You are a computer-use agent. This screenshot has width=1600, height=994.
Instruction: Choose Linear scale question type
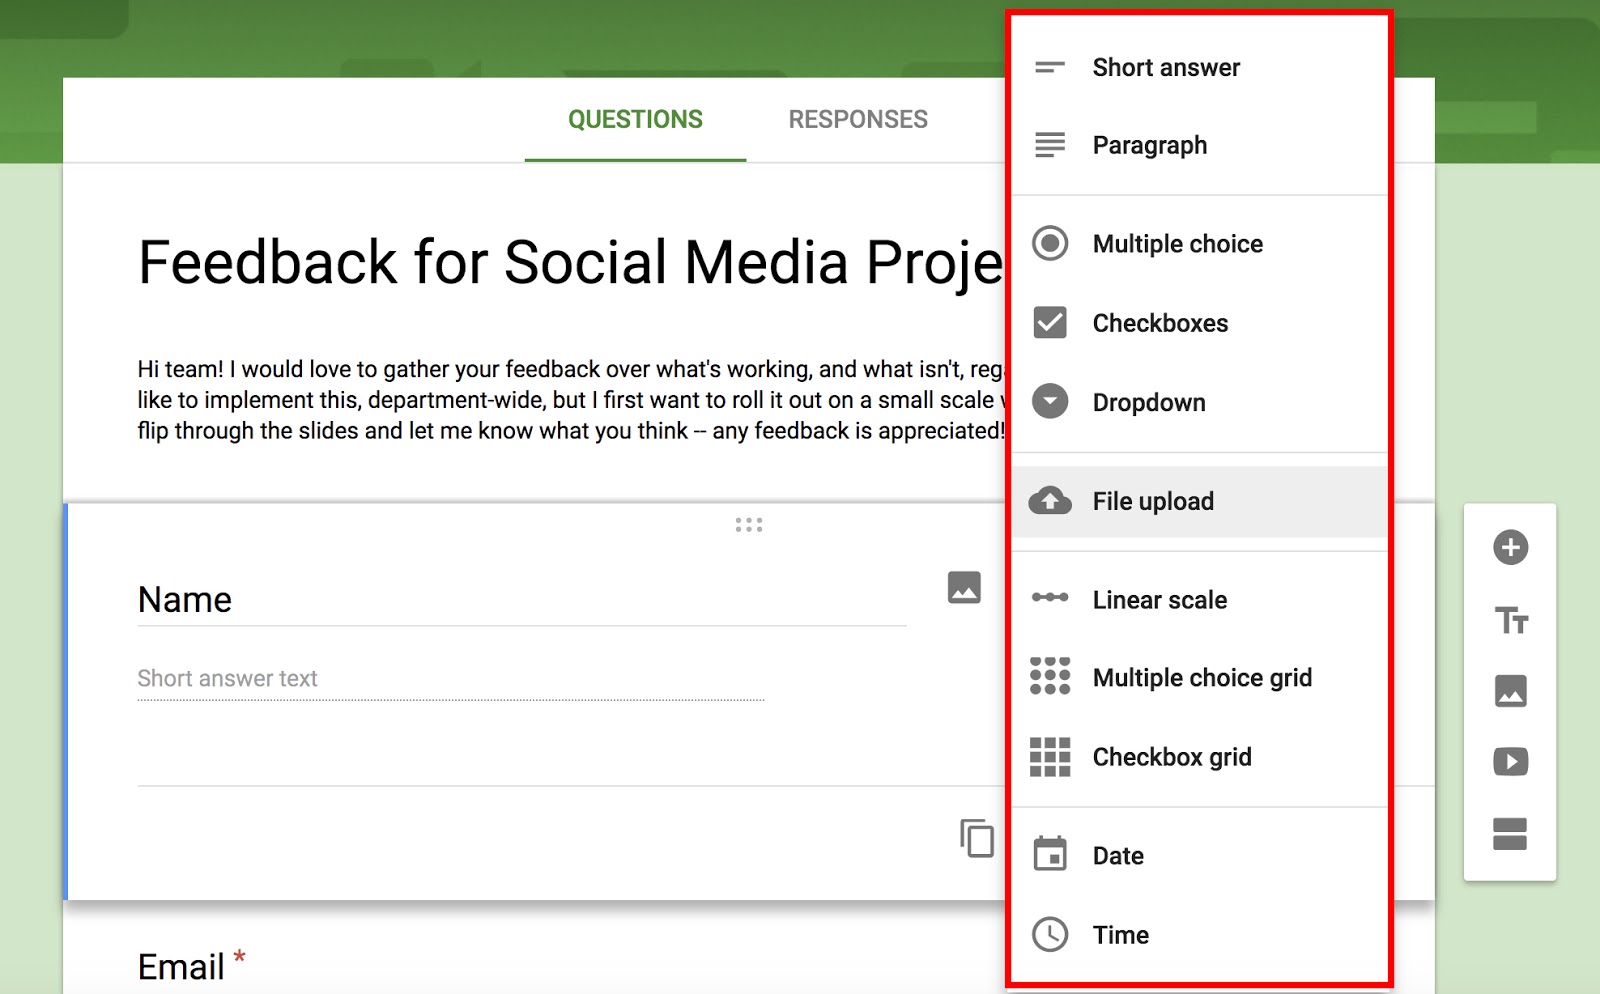(x=1159, y=600)
